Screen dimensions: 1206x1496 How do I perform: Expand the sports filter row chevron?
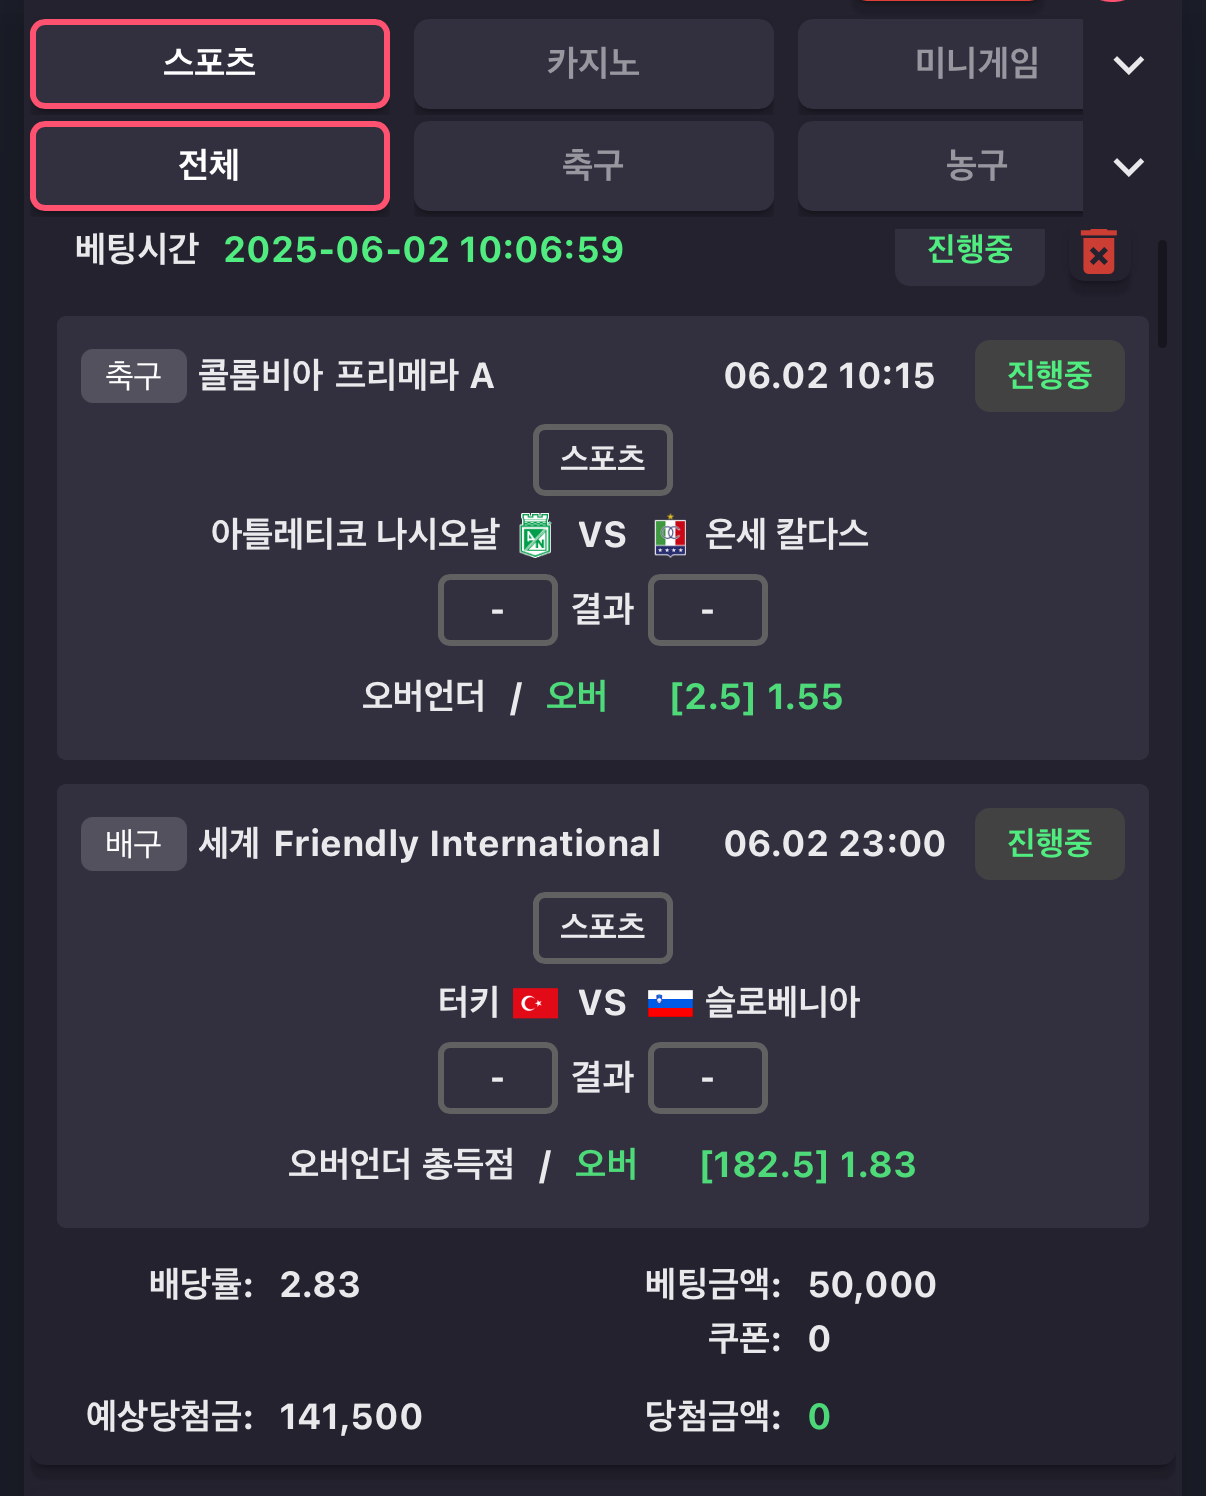1129,167
